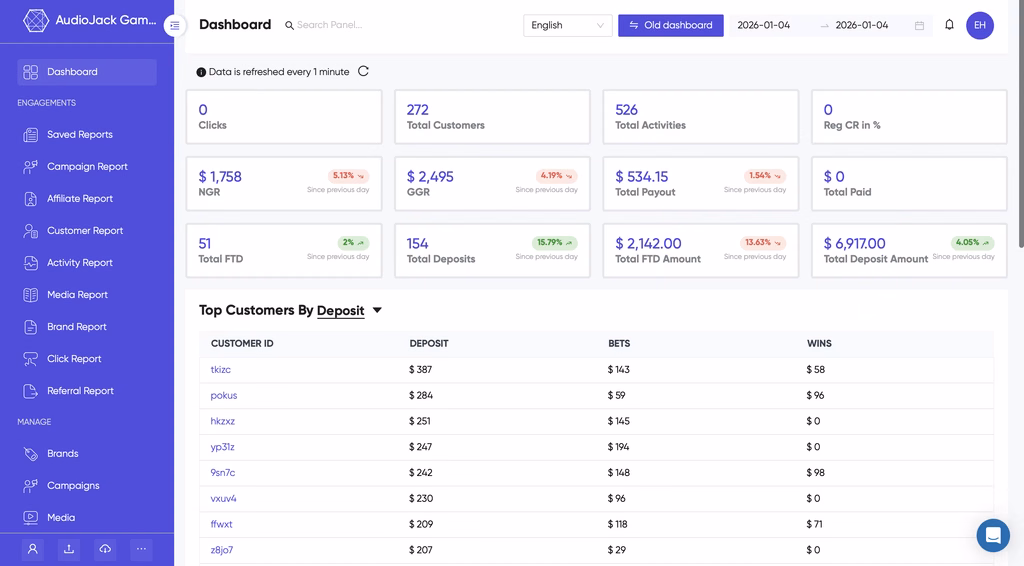Open customer pokus link
1024x566 pixels.
[223, 395]
